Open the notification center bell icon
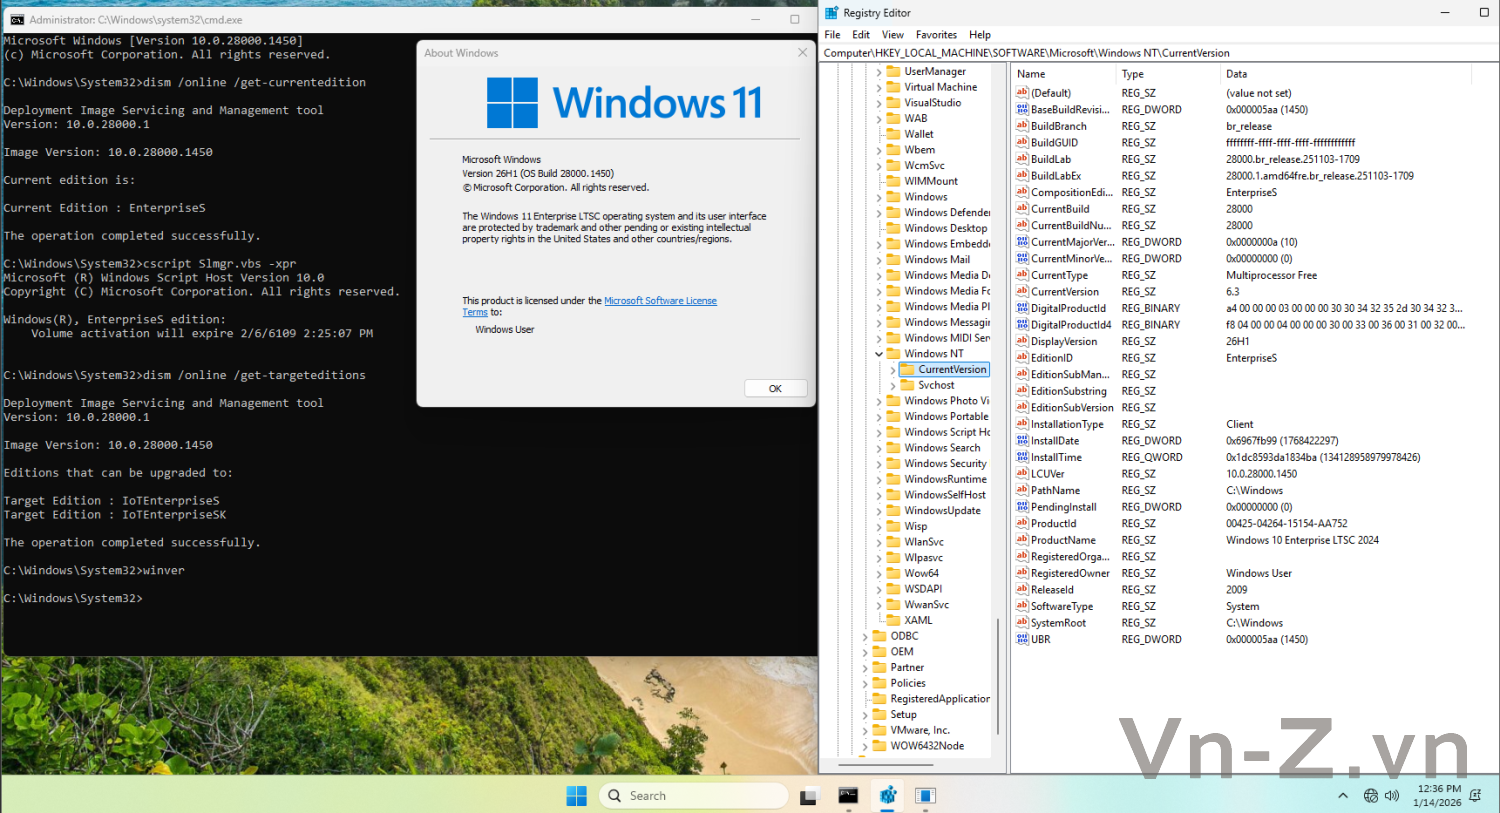 1476,796
